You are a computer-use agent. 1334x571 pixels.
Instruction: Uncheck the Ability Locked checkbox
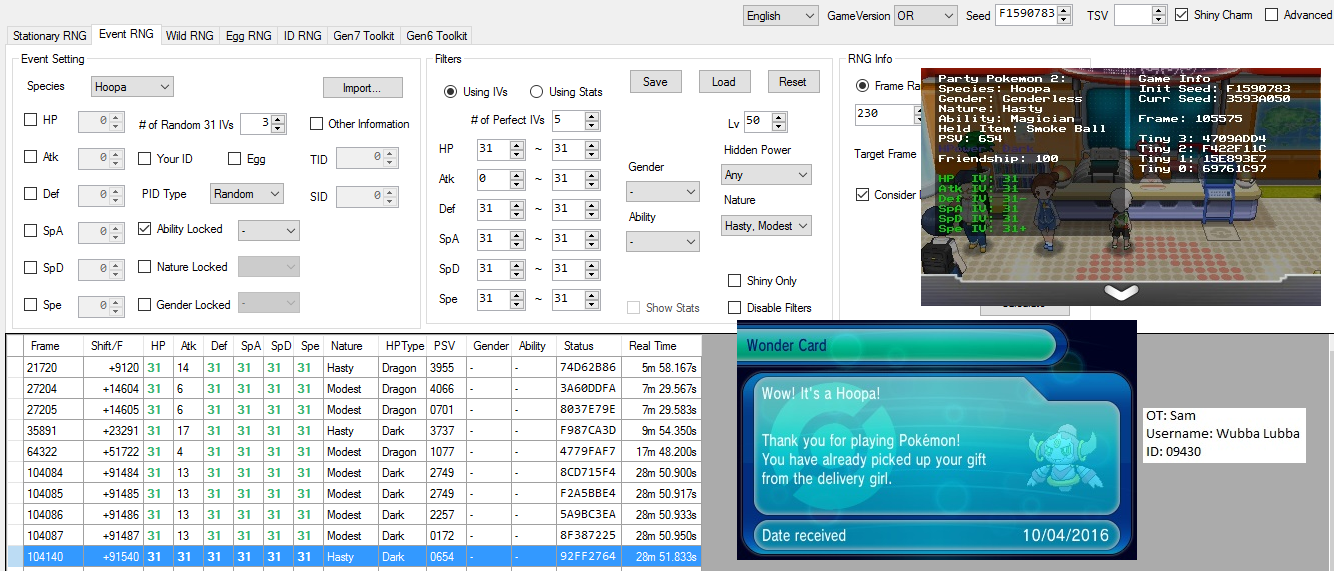pos(145,229)
